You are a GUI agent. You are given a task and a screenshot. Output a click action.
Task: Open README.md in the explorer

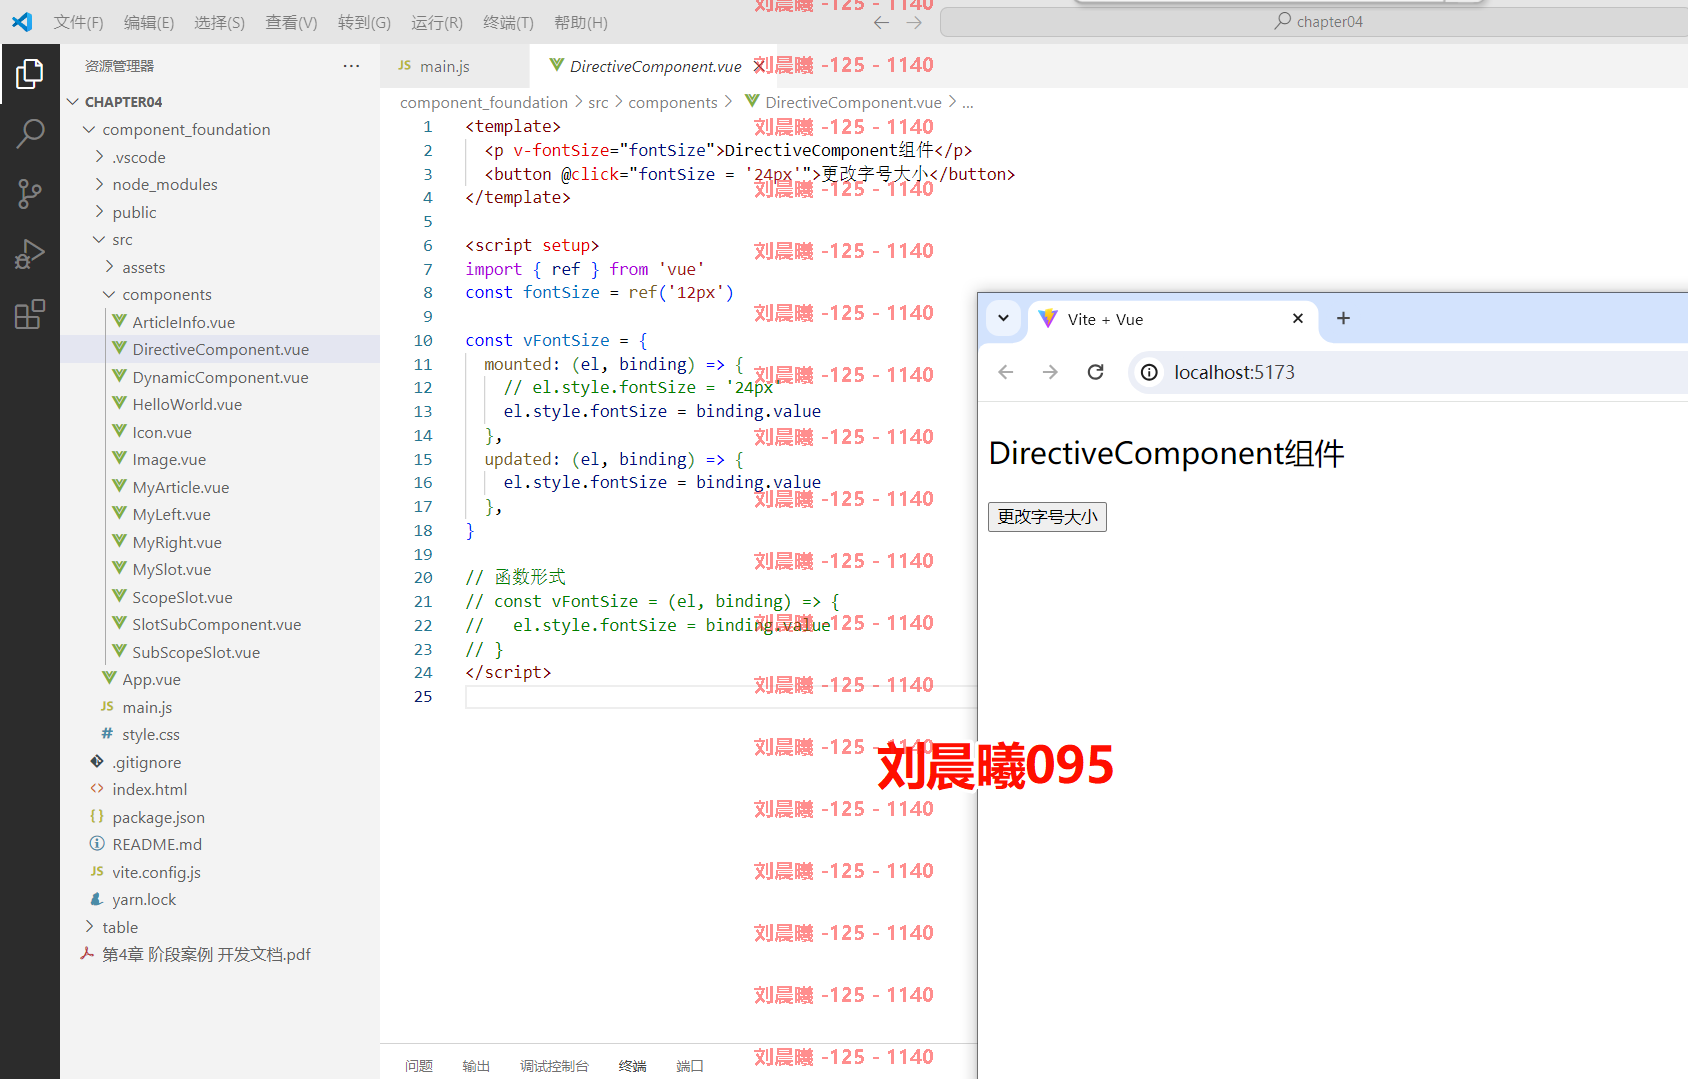[220, 844]
